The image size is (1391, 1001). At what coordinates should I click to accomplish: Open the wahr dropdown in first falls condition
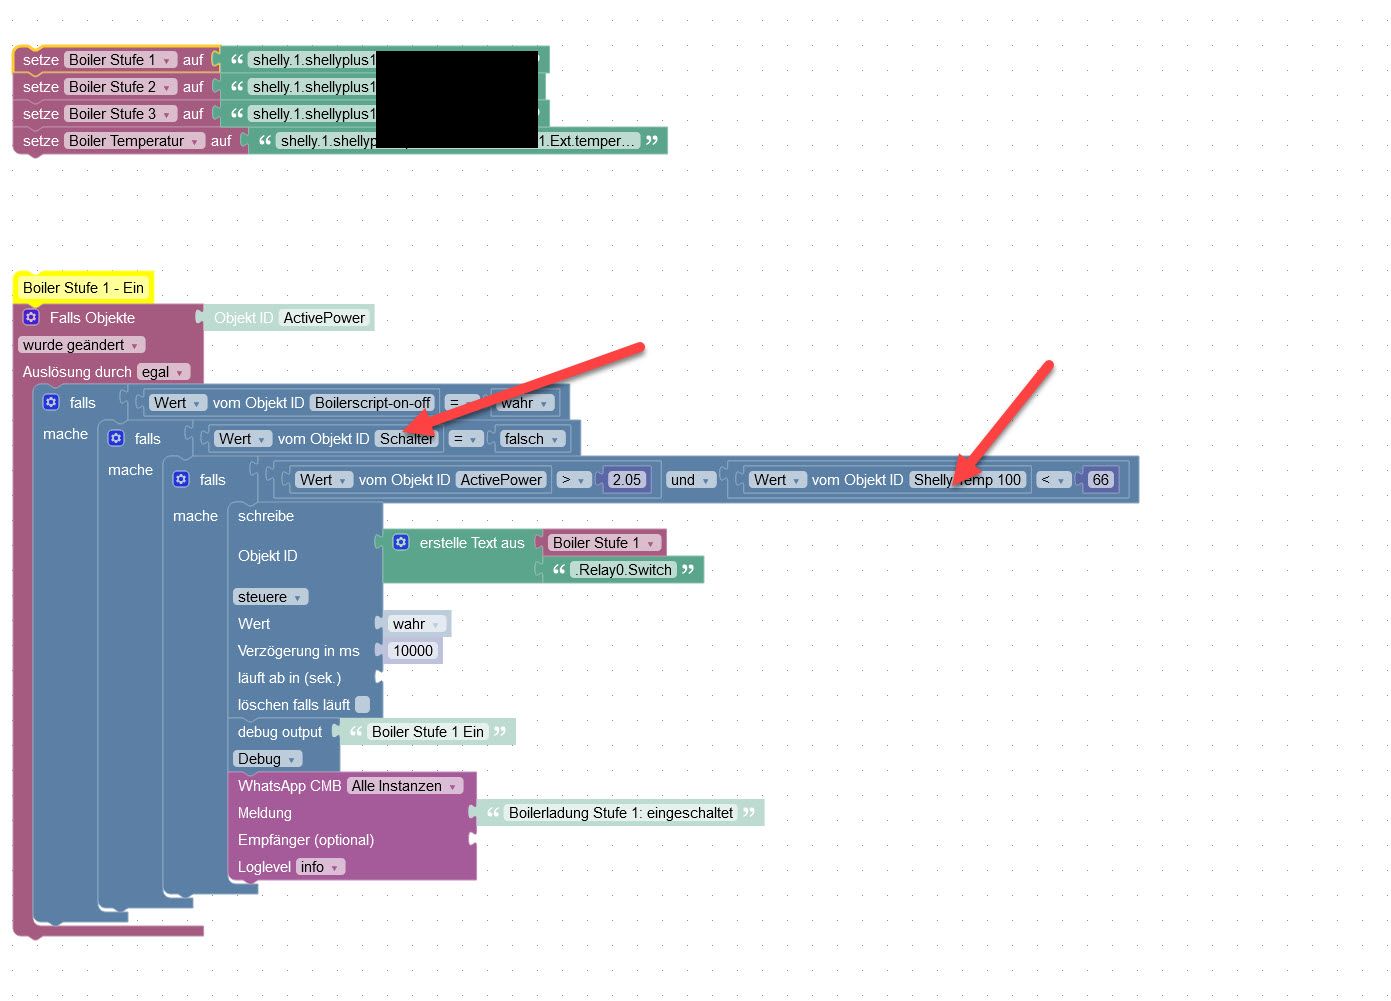[x=525, y=403]
